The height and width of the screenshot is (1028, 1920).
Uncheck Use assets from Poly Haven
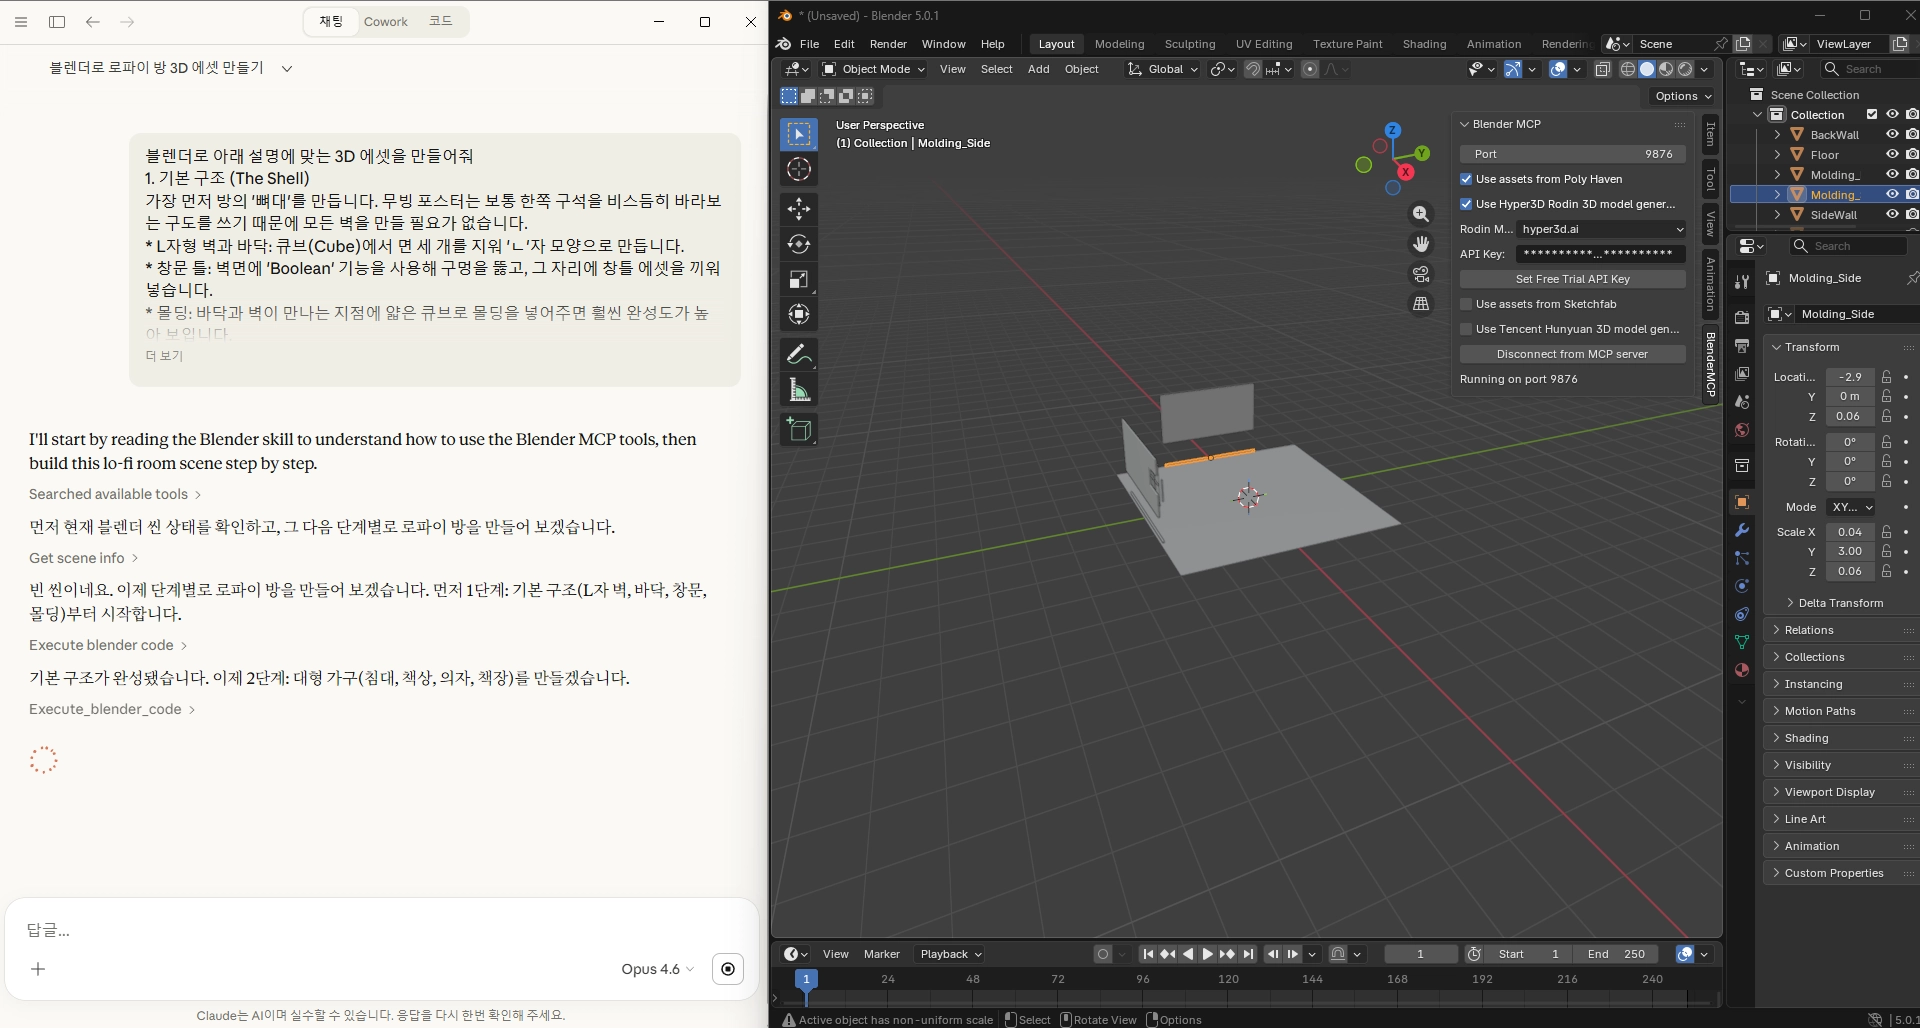pos(1466,179)
